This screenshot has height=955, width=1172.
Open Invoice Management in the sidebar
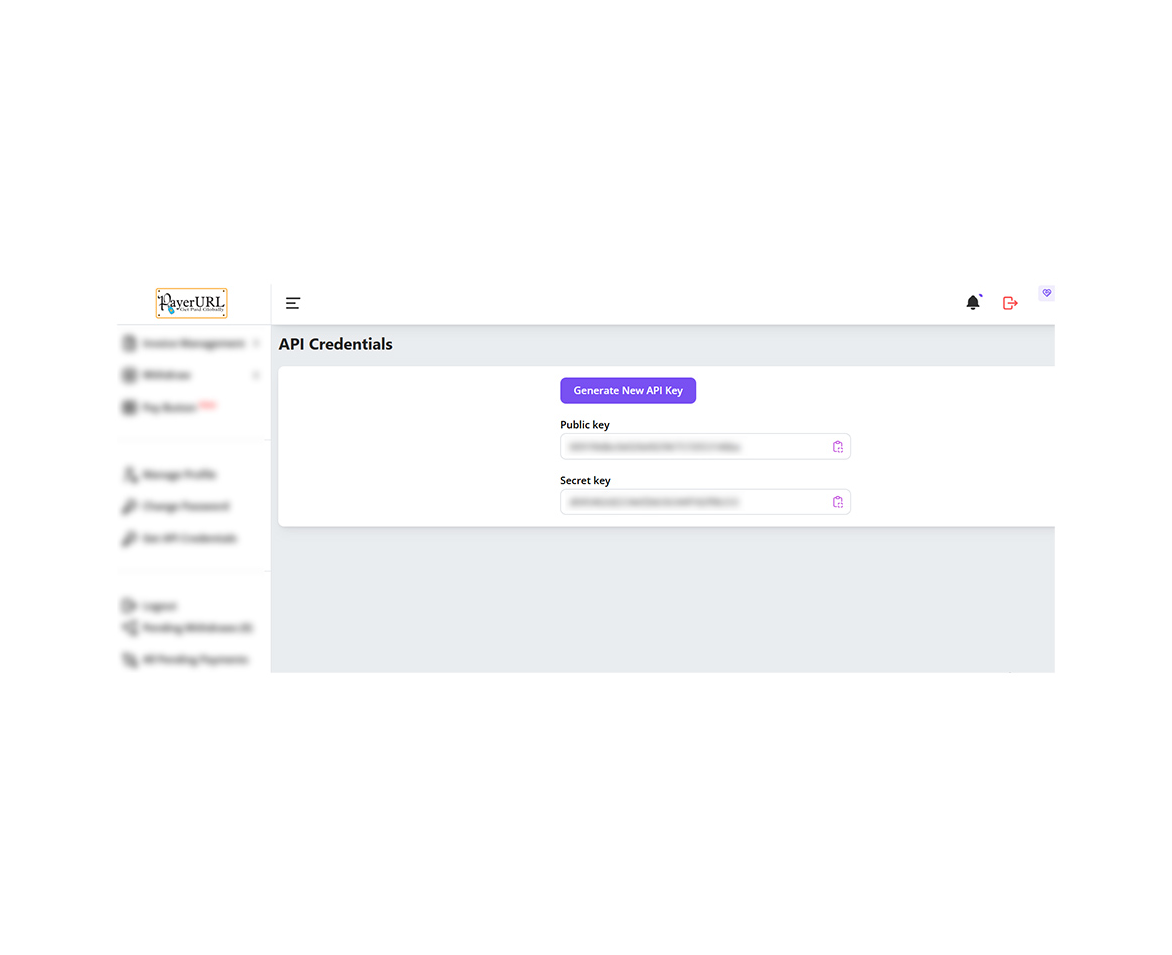(x=192, y=343)
